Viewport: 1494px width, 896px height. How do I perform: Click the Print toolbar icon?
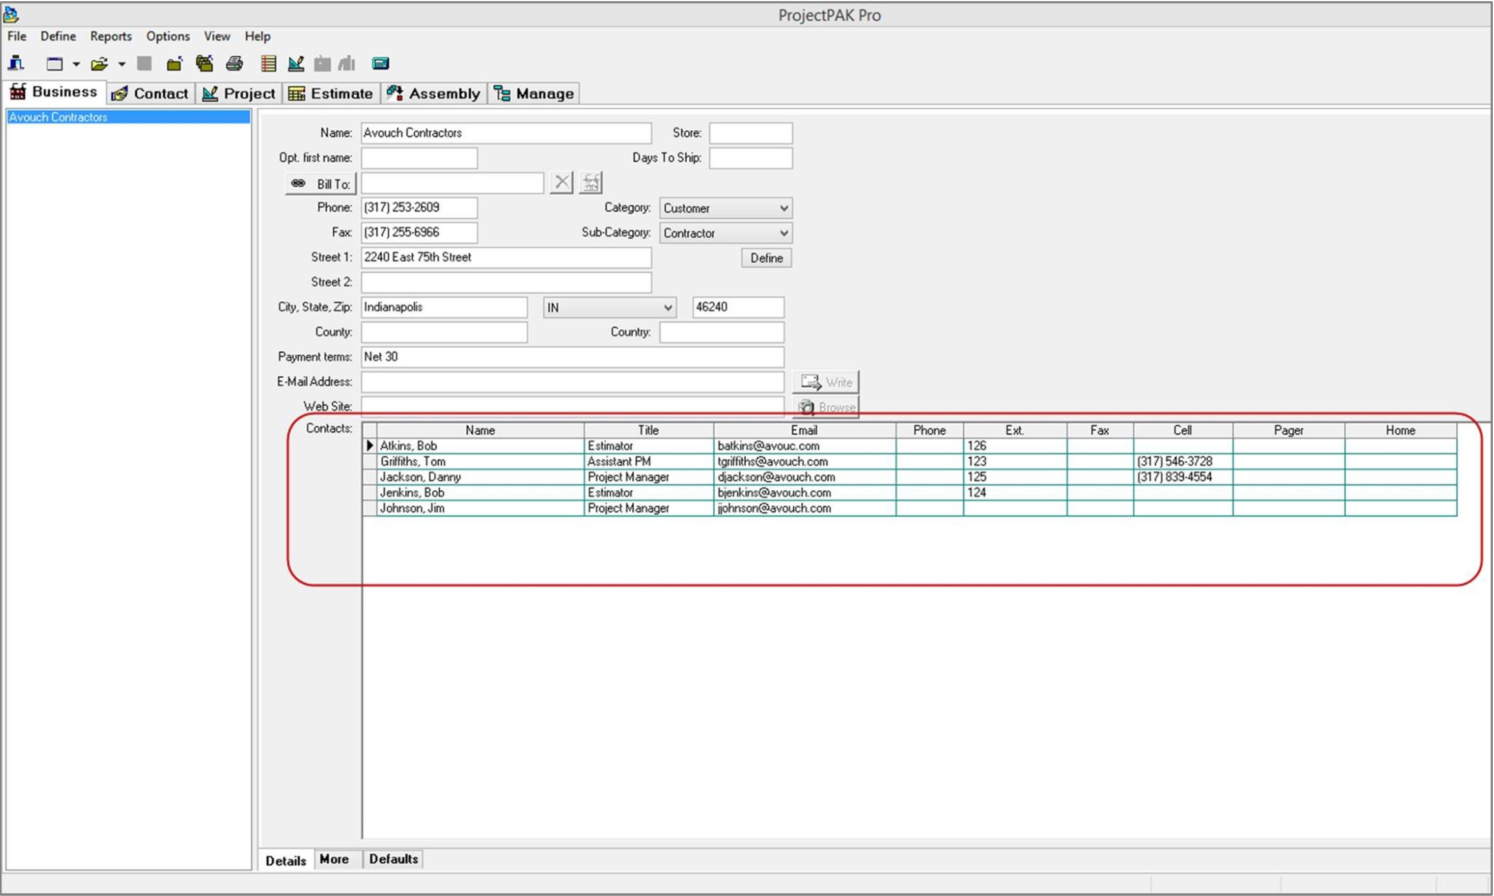[x=232, y=62]
